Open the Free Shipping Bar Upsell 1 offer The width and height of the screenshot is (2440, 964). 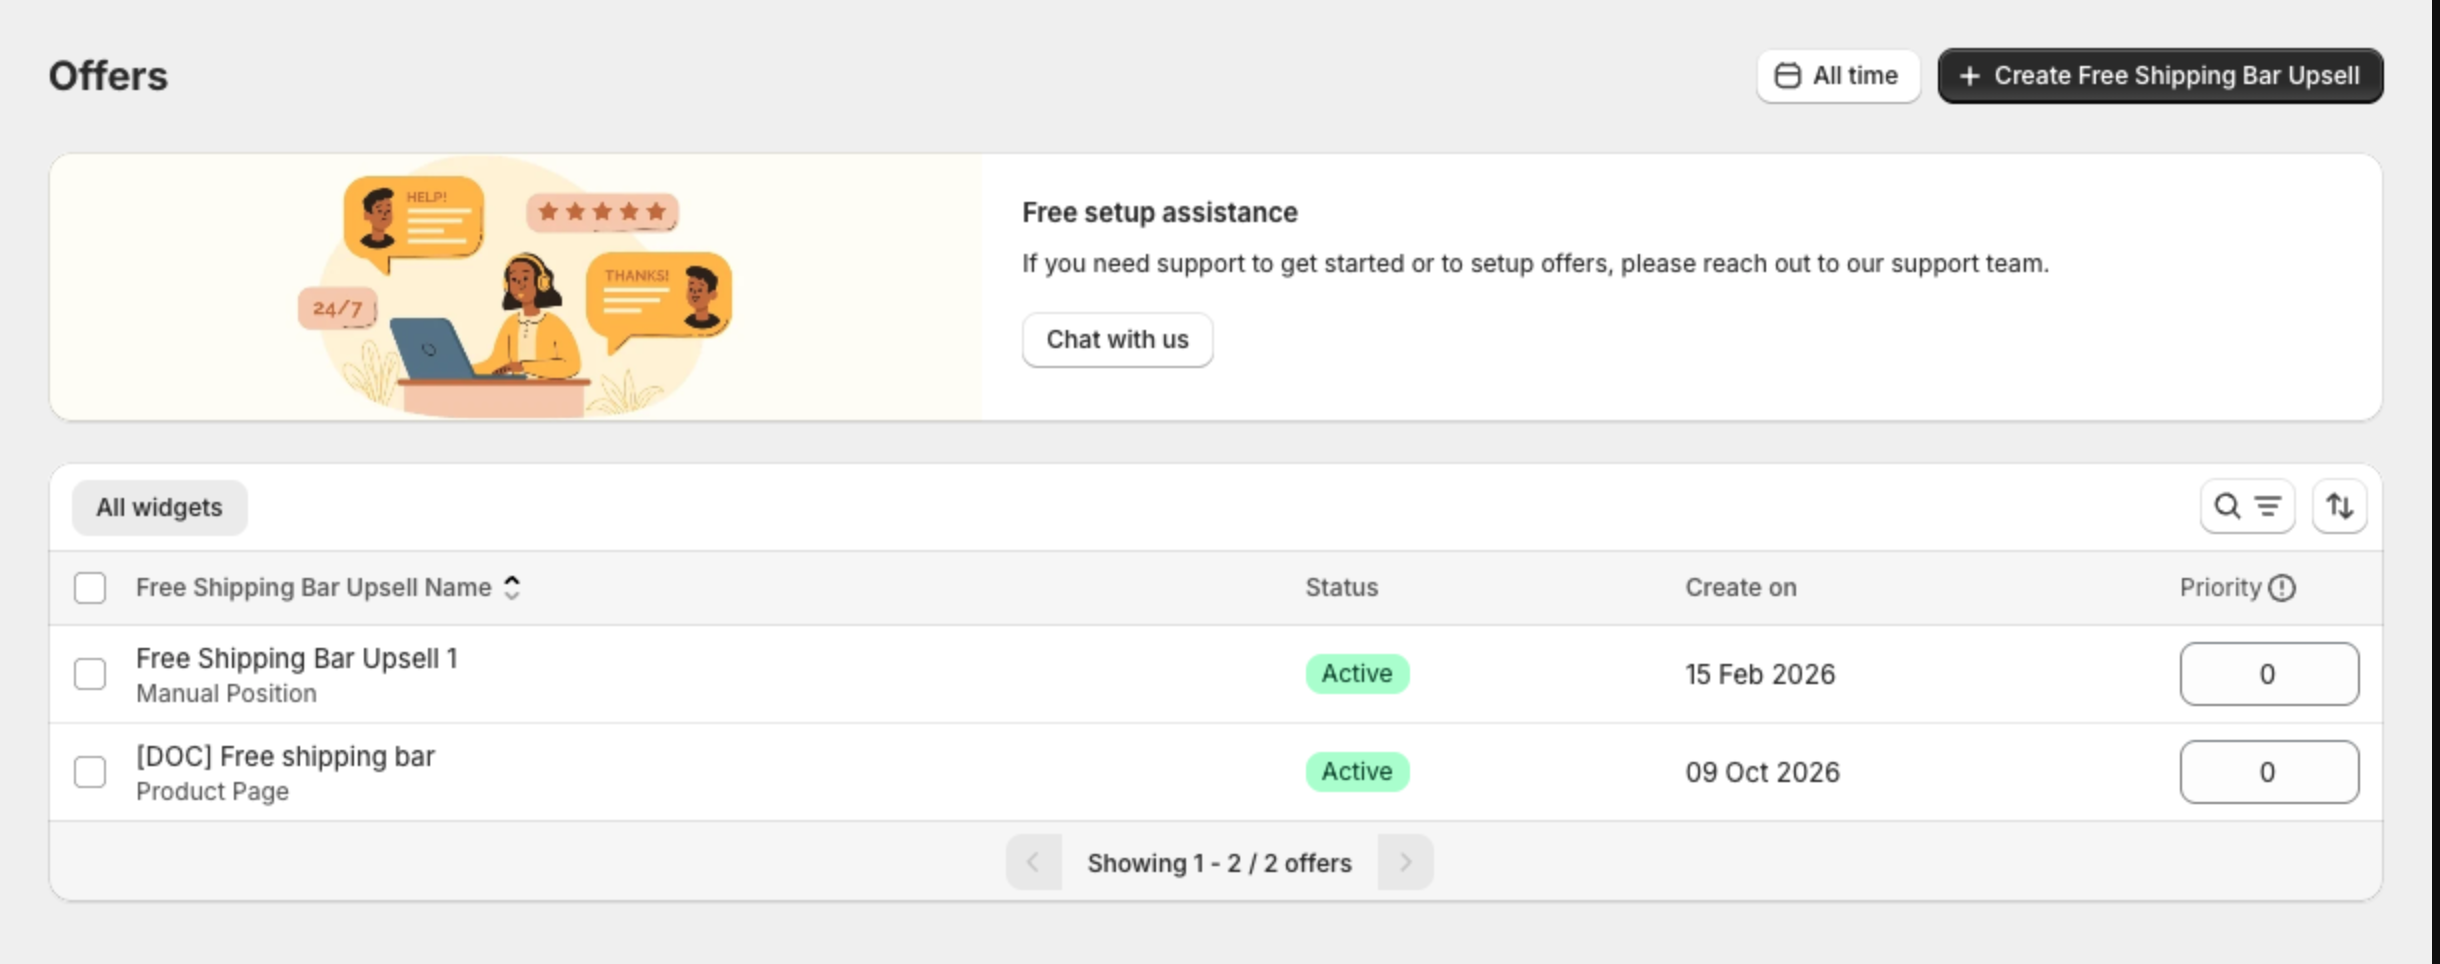pos(297,658)
